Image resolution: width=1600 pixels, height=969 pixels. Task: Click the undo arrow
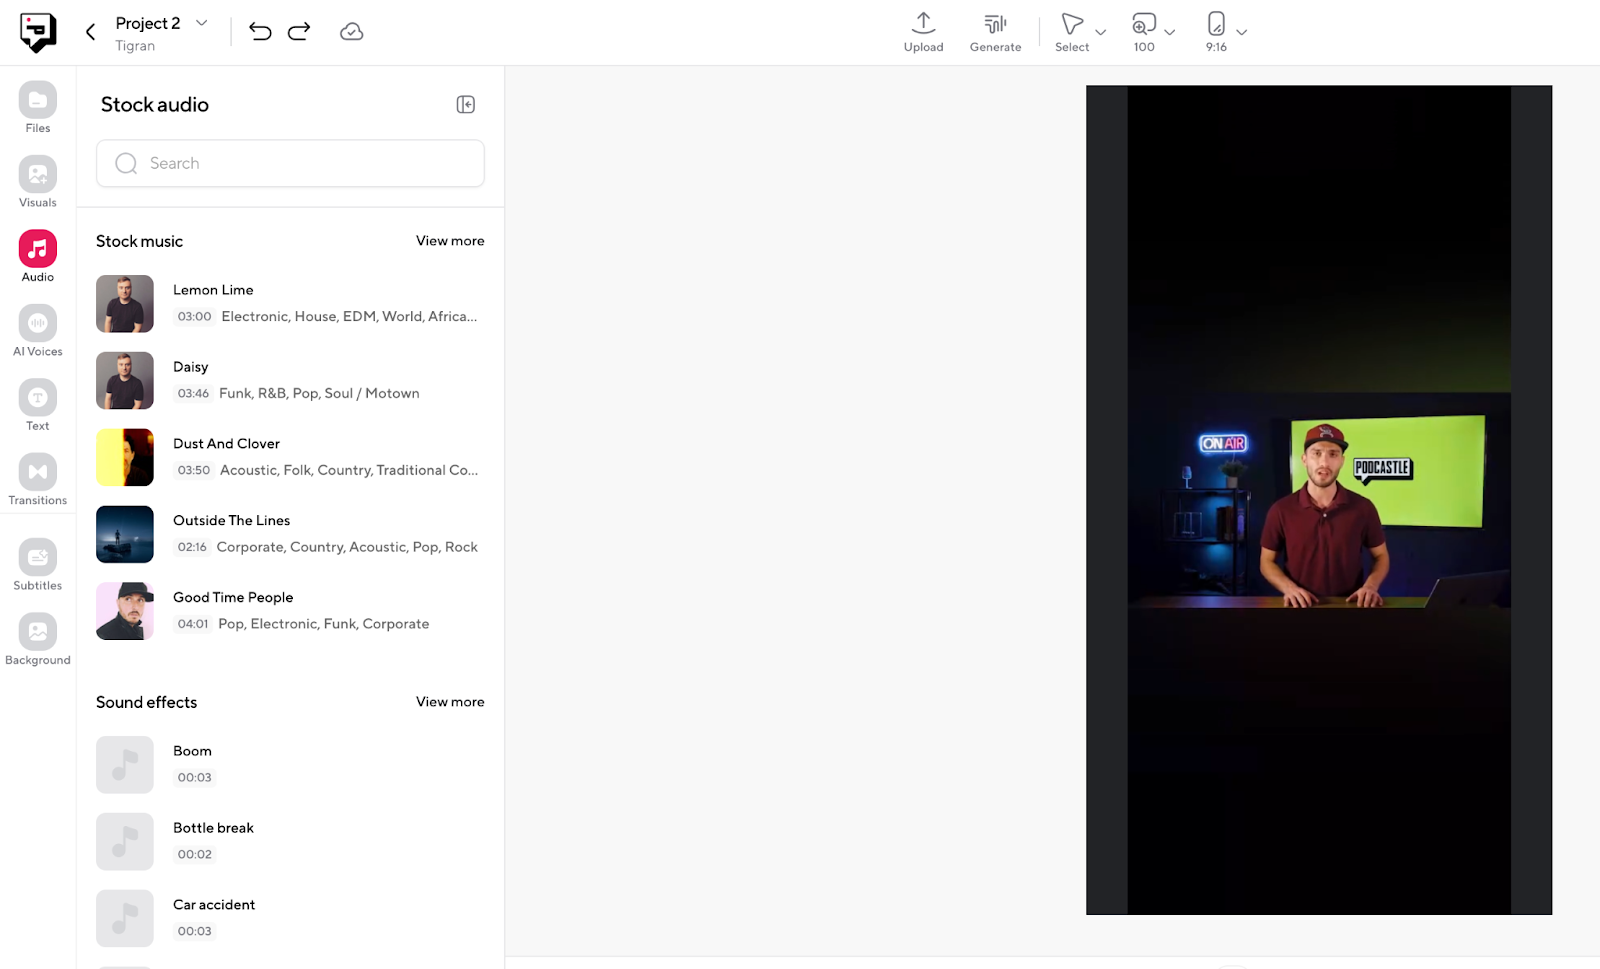click(260, 32)
